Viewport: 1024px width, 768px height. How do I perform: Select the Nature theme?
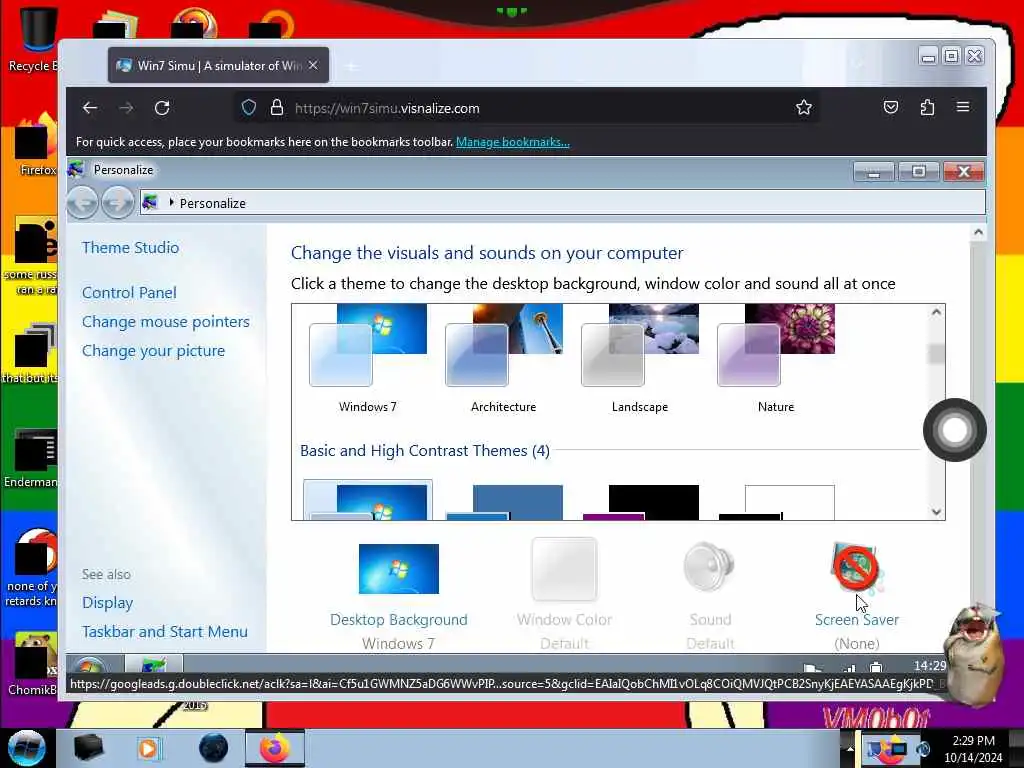(776, 359)
